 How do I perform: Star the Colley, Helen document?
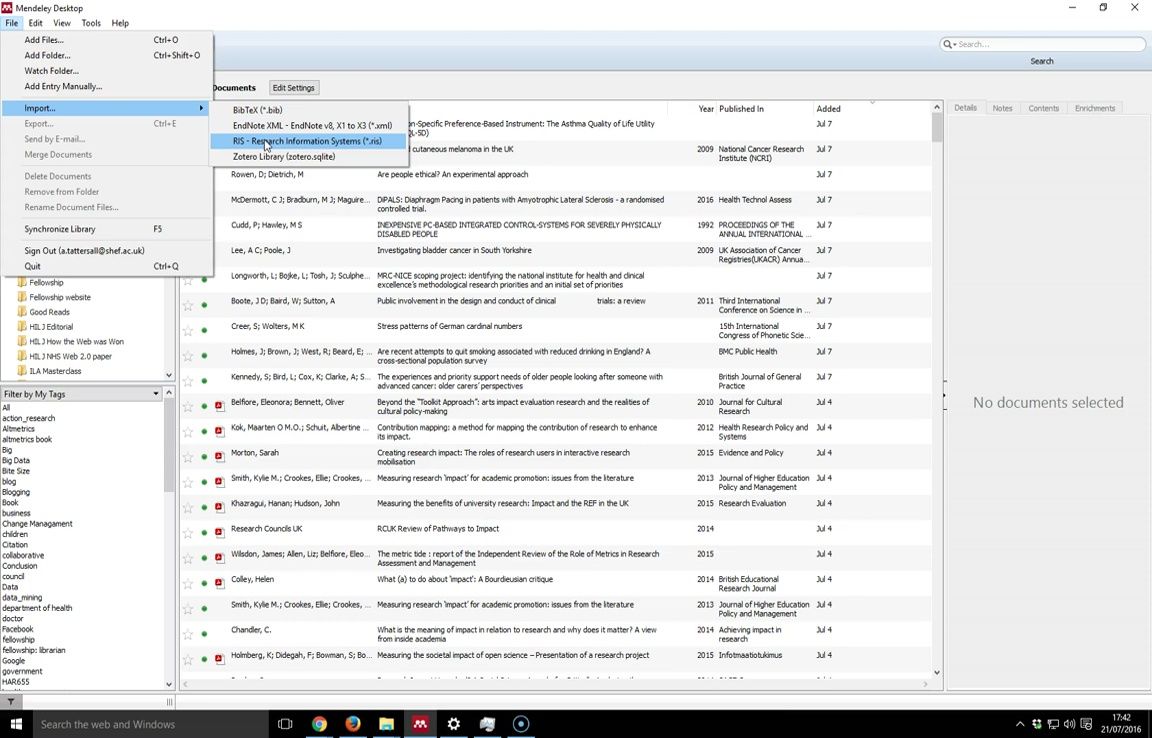188,584
